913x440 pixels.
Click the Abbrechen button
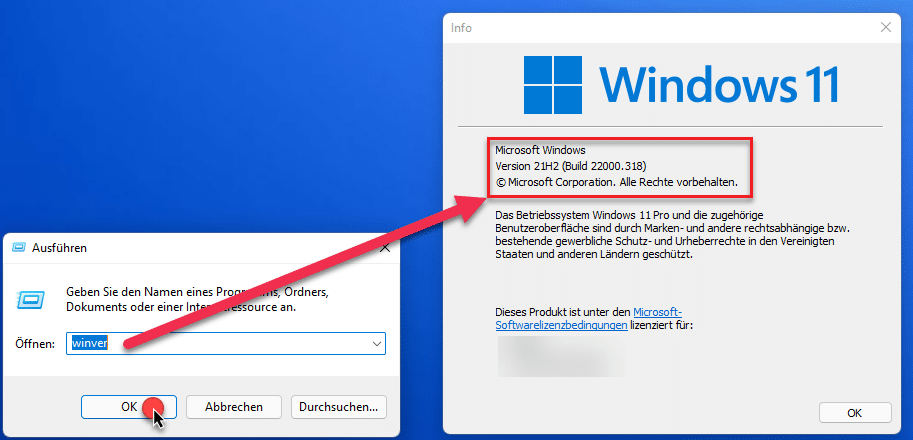pos(233,407)
